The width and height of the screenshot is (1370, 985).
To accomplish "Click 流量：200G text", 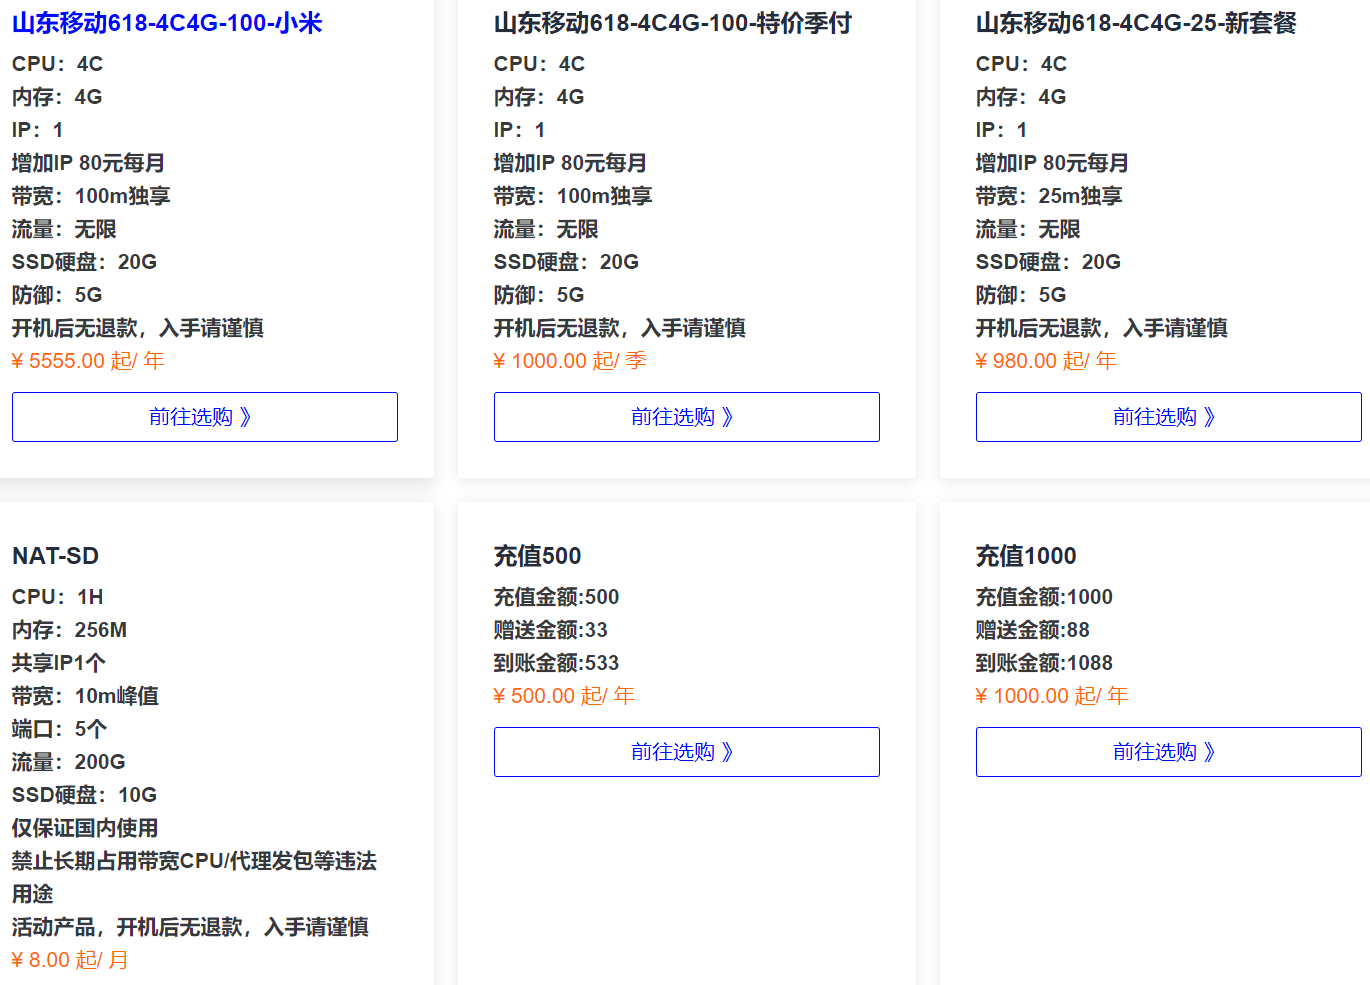I will click(x=69, y=762).
